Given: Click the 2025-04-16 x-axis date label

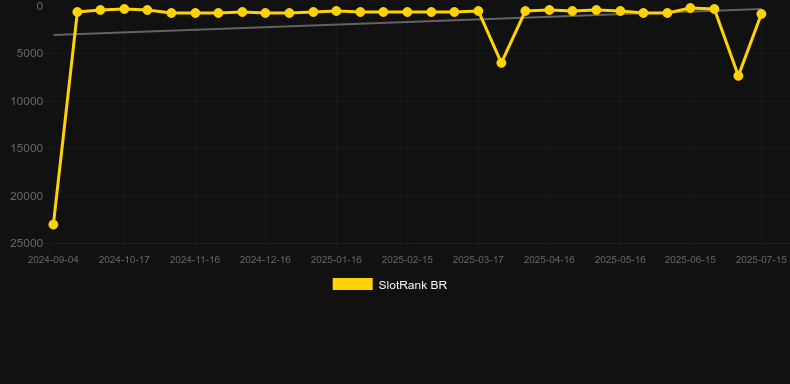Looking at the screenshot, I should pyautogui.click(x=549, y=260).
